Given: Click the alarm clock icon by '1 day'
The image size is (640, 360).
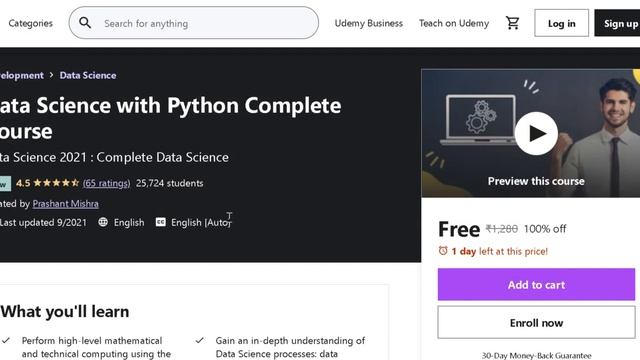Looking at the screenshot, I should [x=443, y=251].
